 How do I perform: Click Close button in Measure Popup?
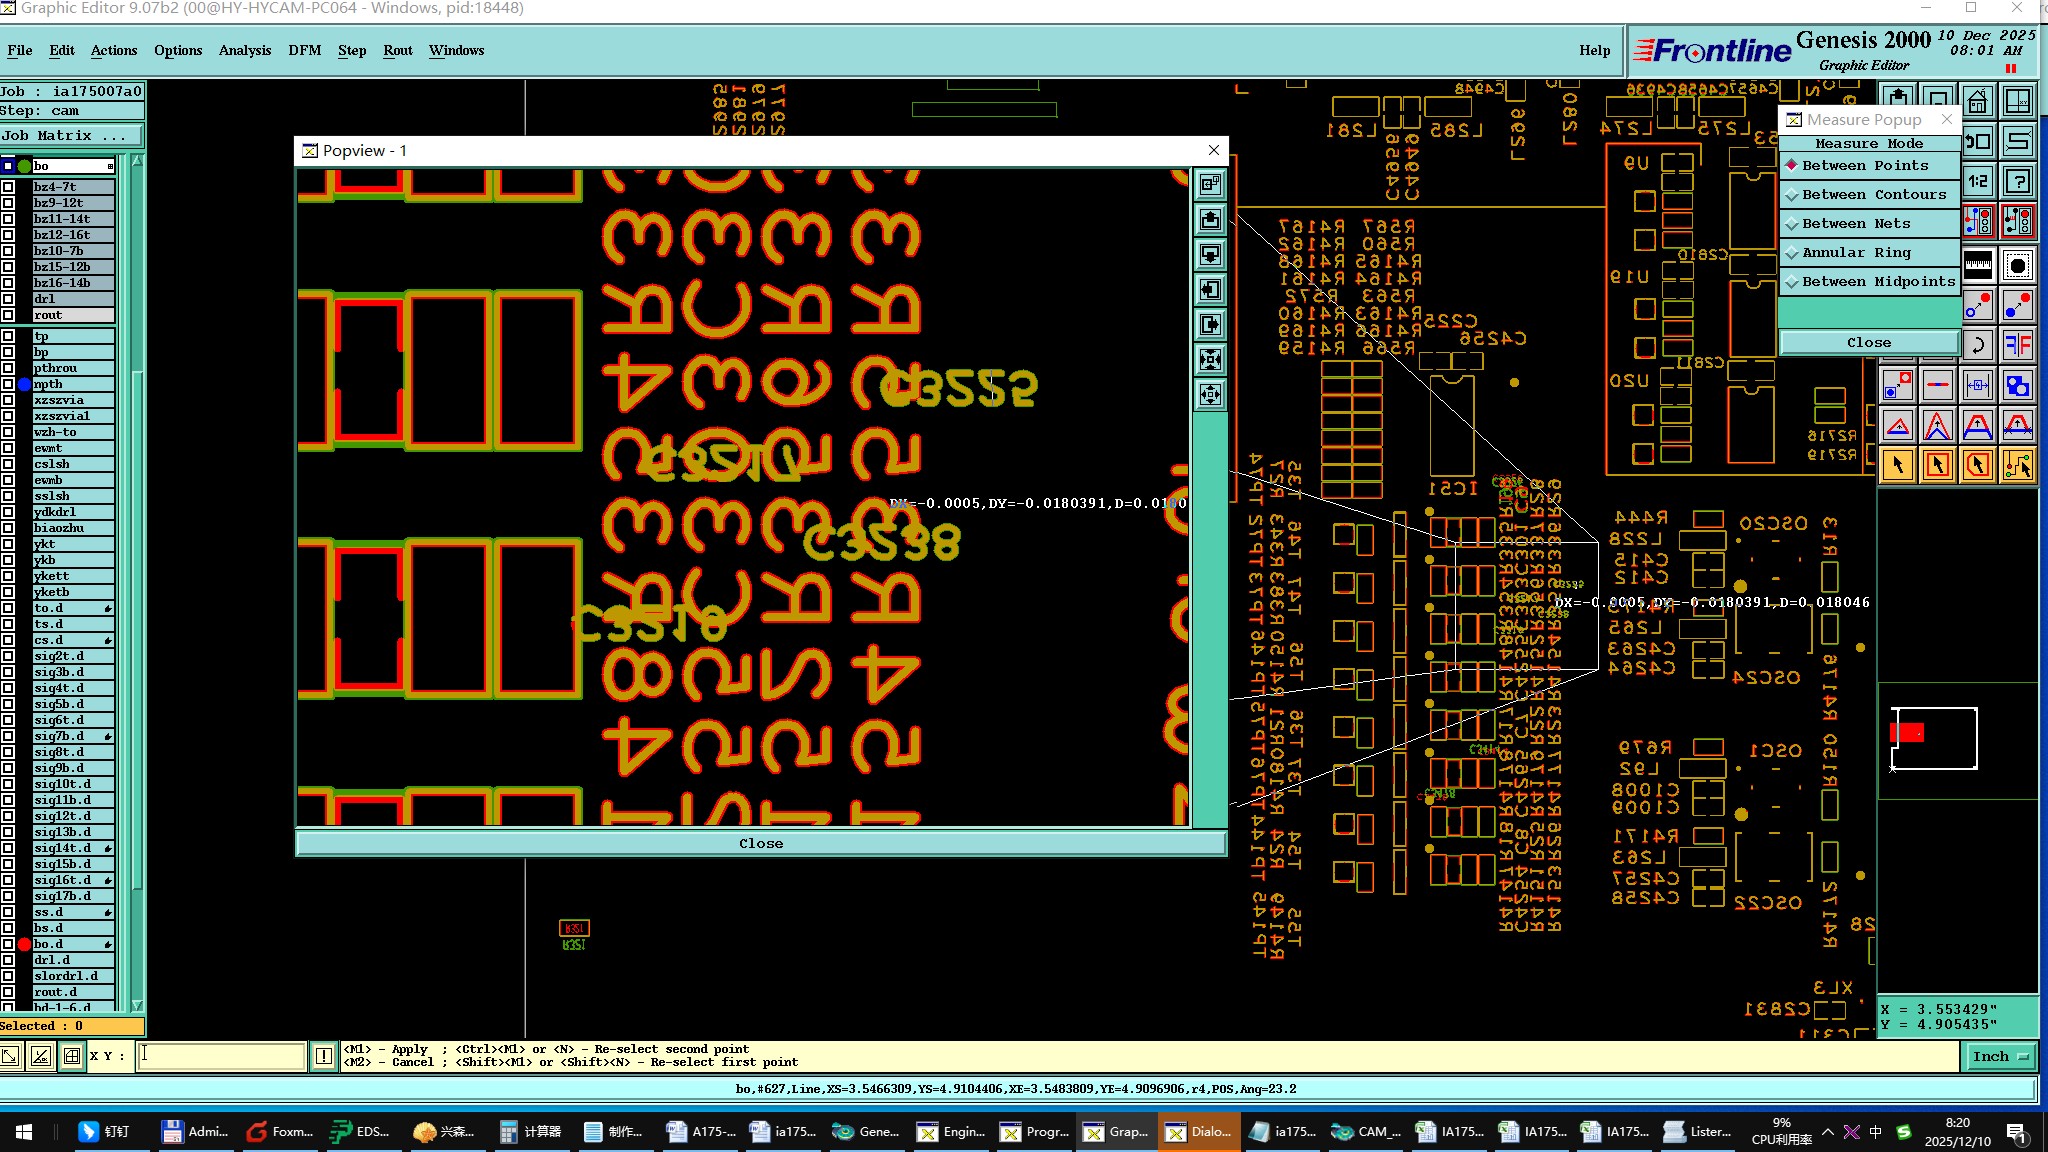[x=1868, y=342]
